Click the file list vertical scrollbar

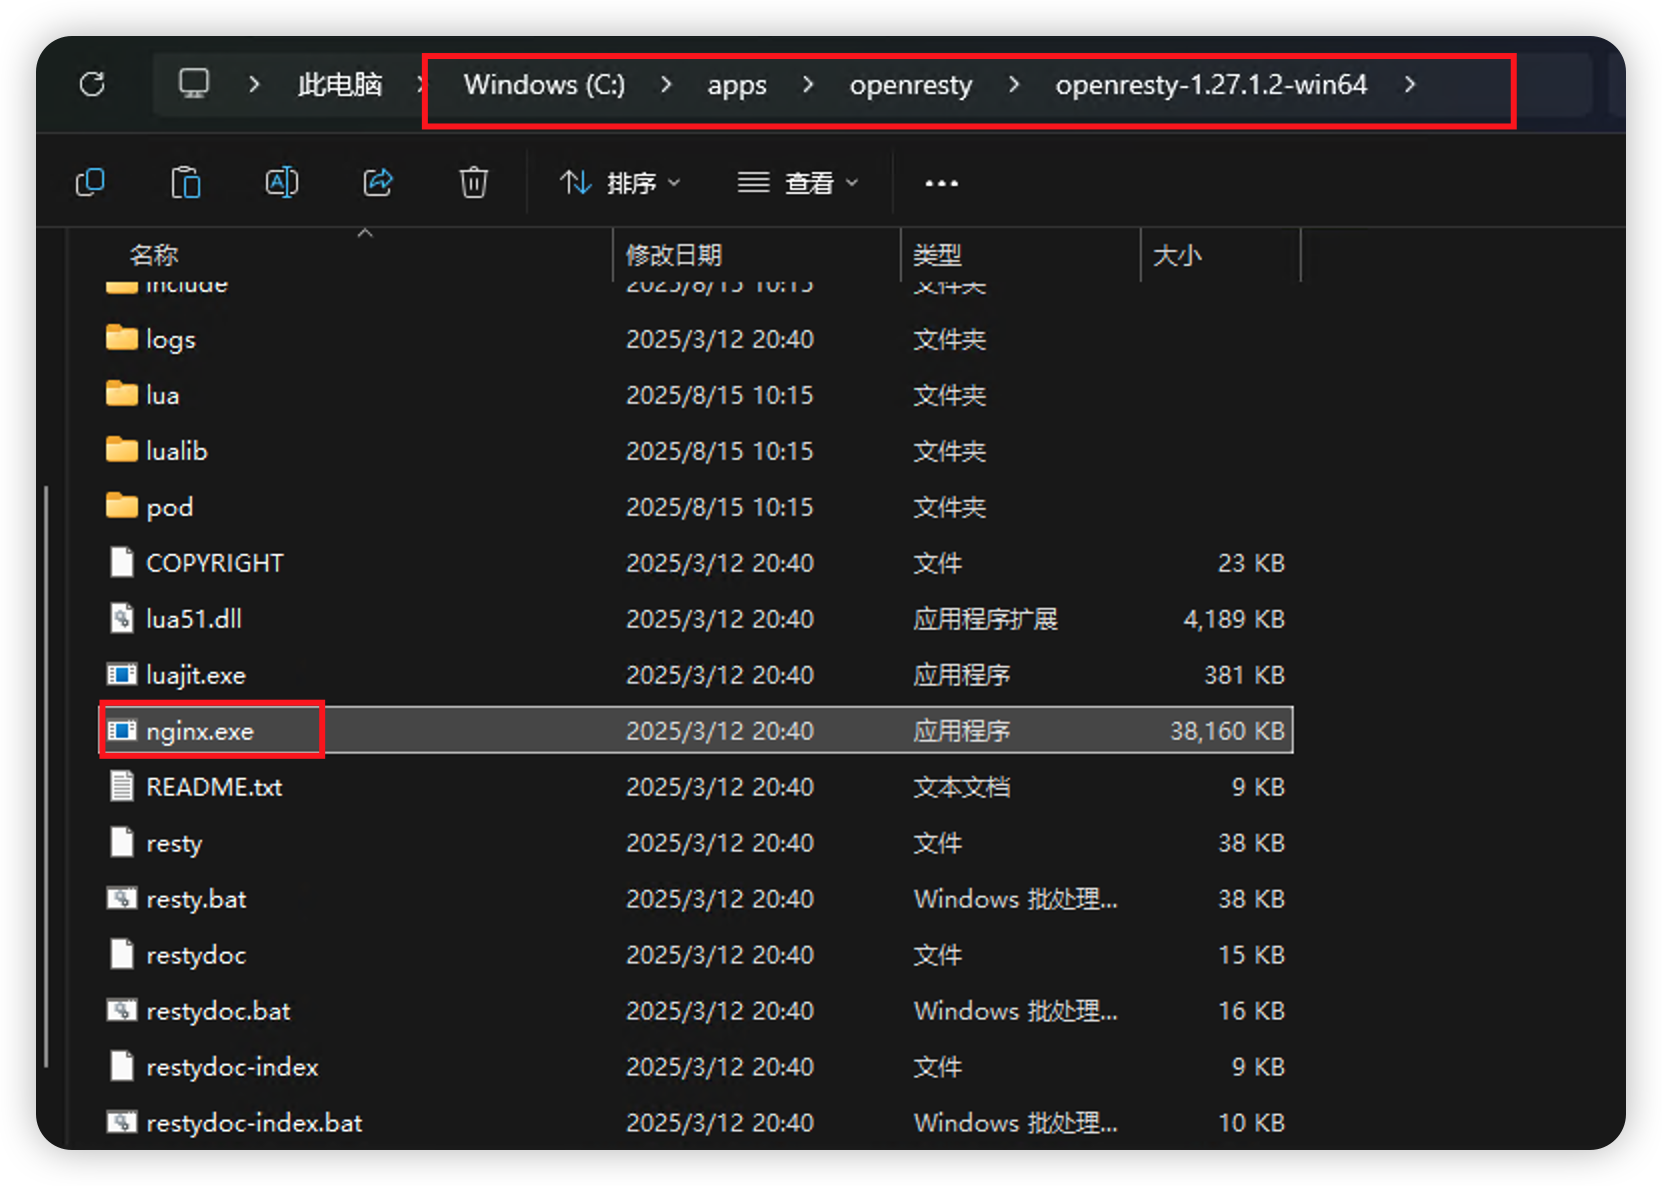click(x=46, y=776)
